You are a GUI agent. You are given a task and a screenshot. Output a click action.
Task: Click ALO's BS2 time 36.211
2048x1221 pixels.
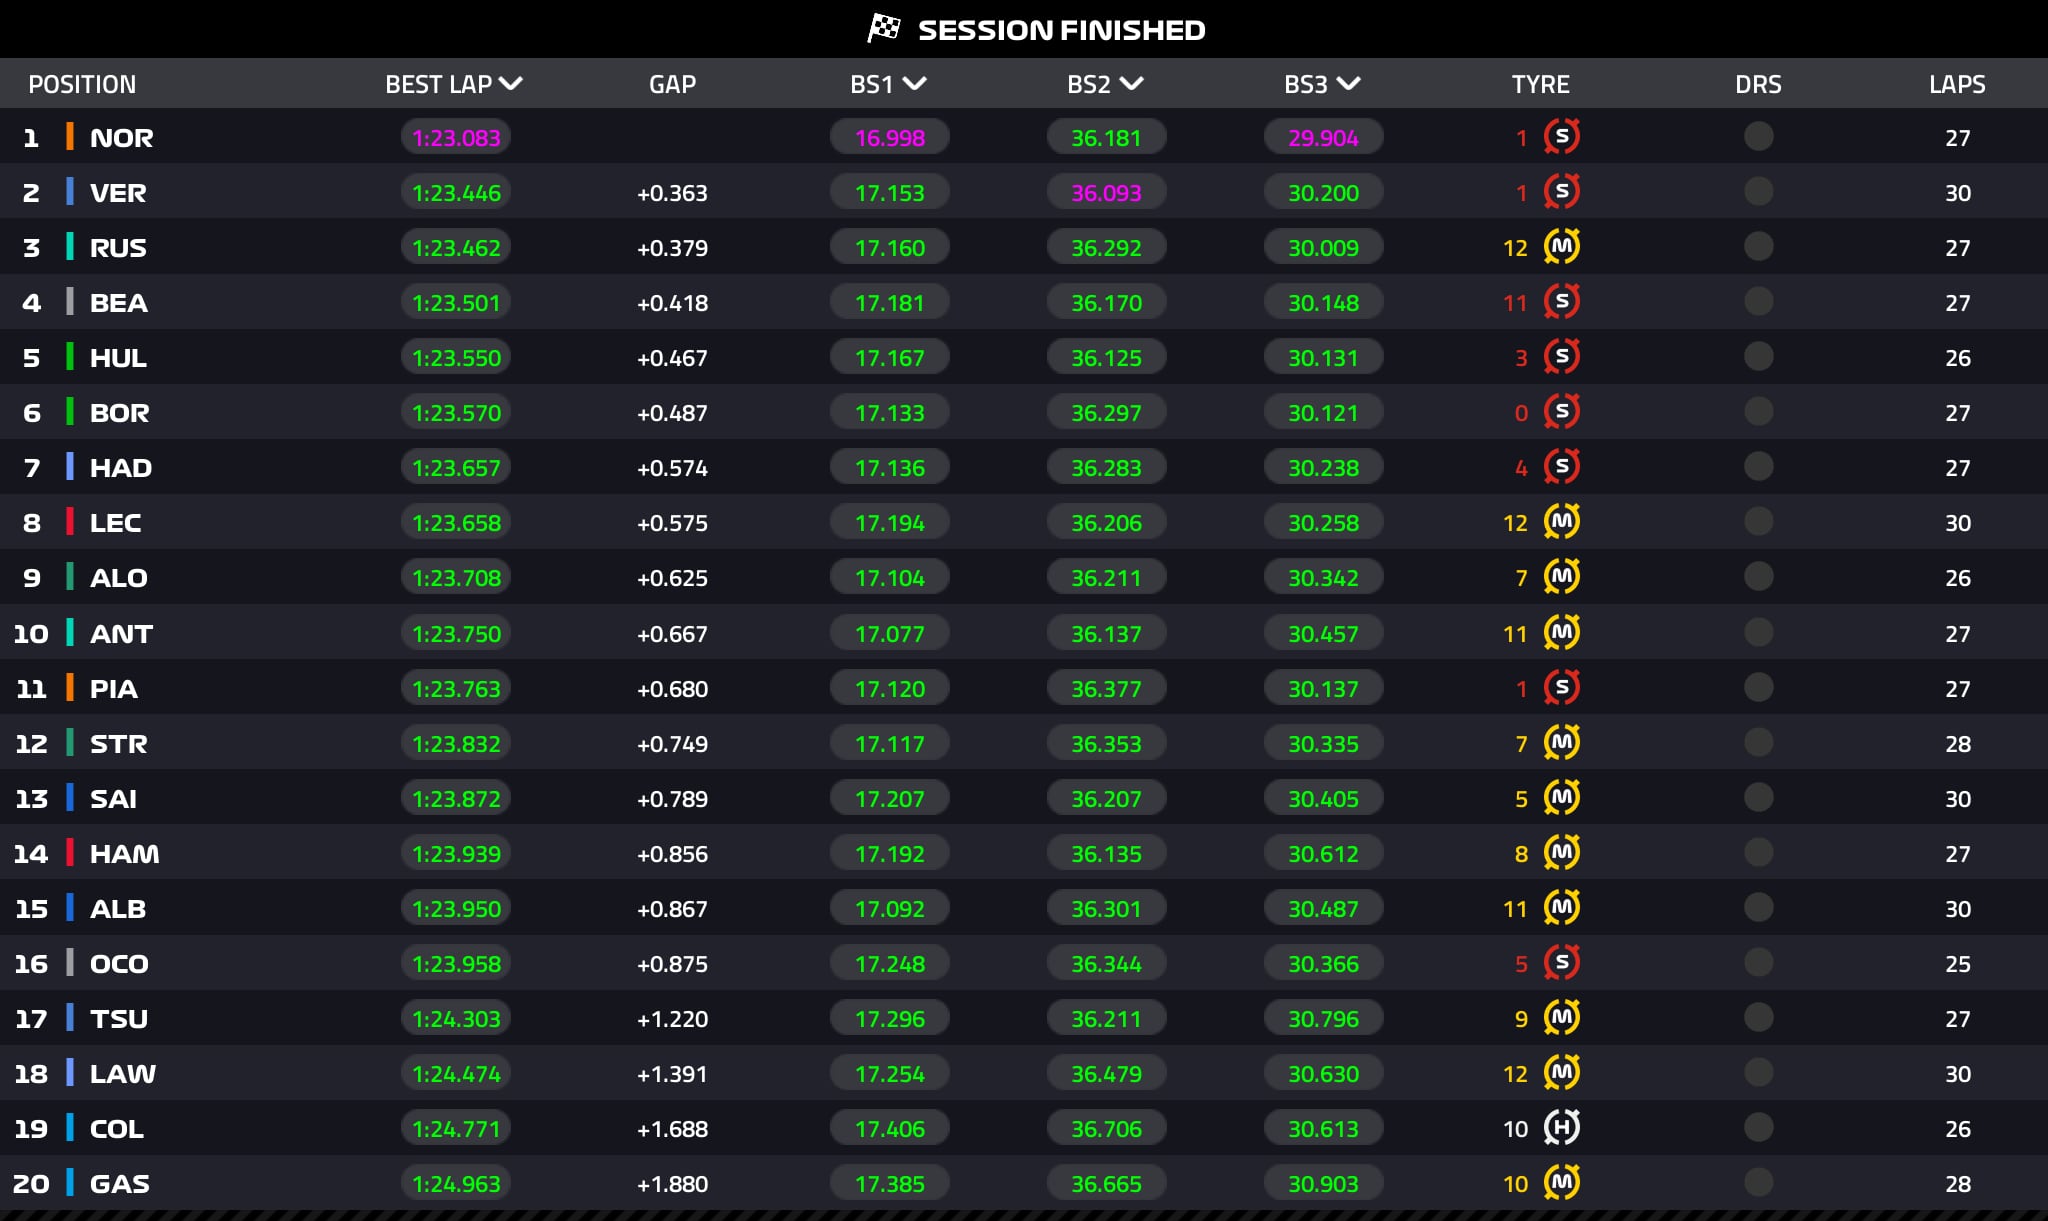[x=1106, y=577]
